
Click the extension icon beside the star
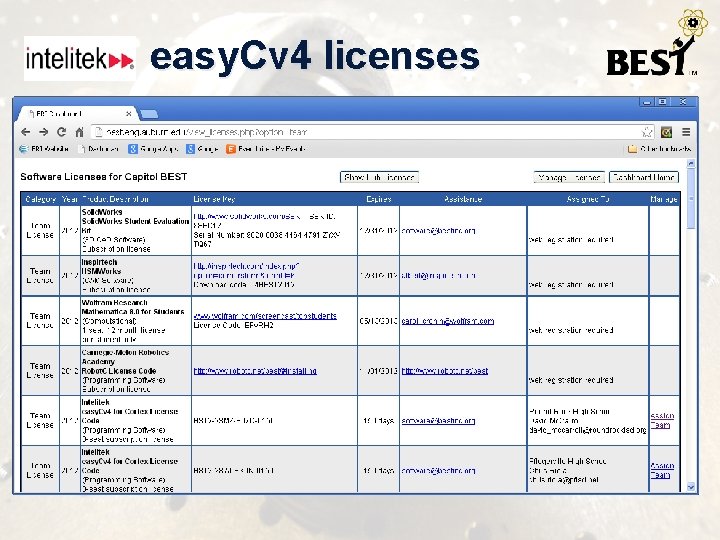tap(666, 132)
